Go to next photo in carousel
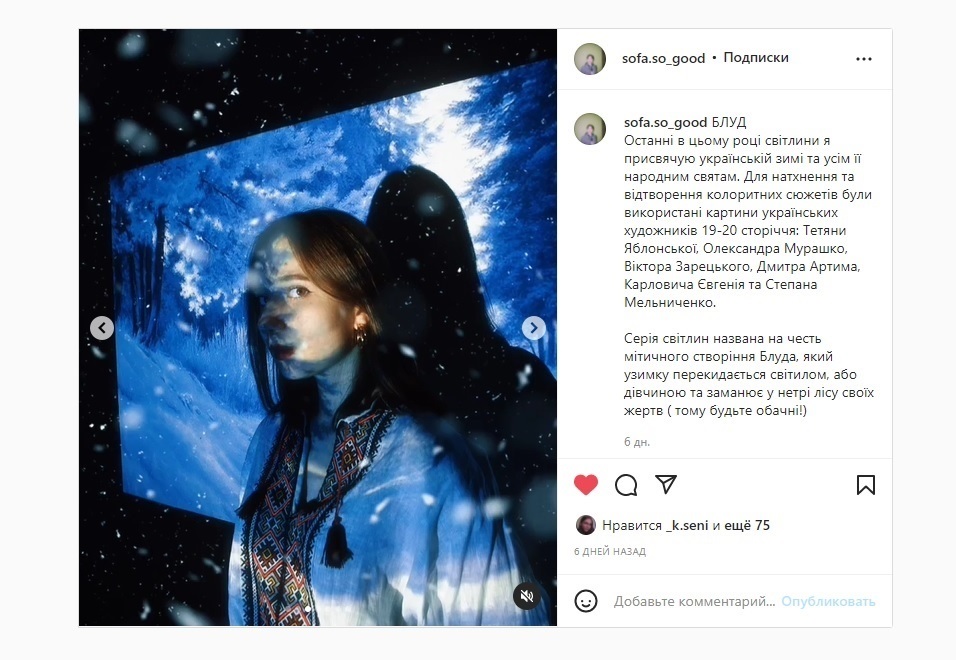956x660 pixels. (533, 328)
